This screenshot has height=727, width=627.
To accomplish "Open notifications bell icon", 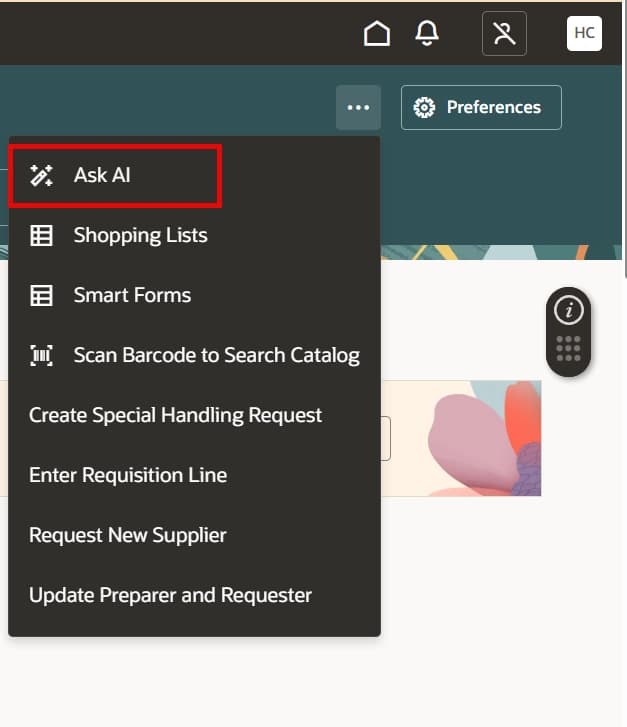I will tap(427, 33).
